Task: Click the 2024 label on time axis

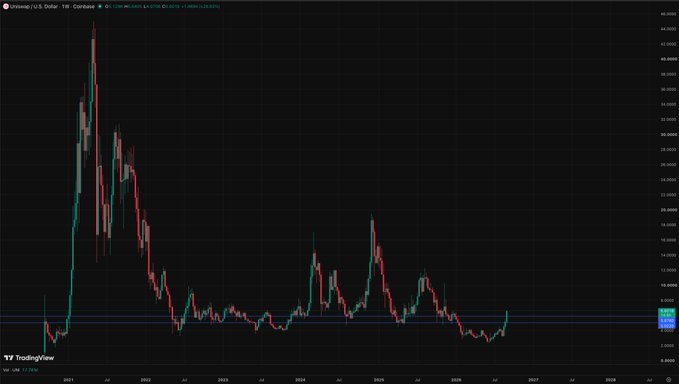Action: [300, 380]
